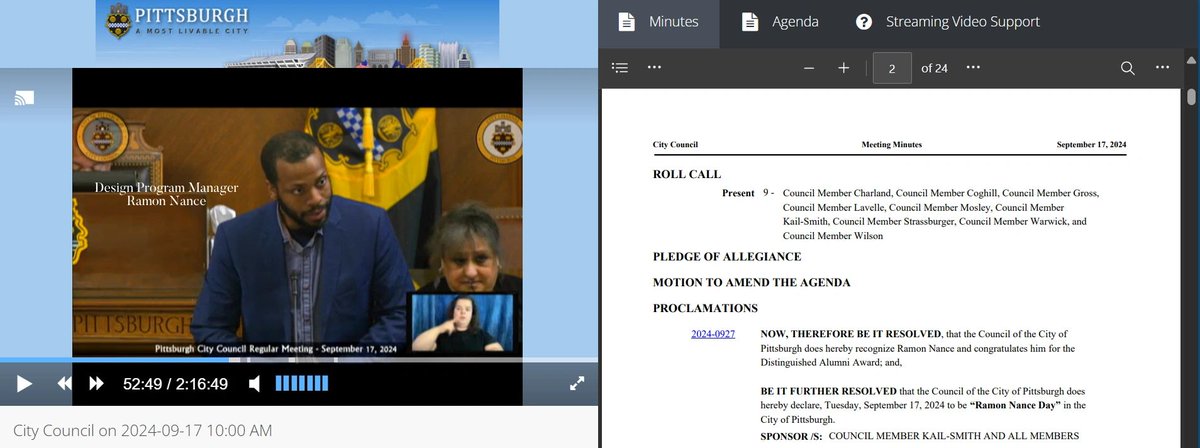
Task: Open PDF viewer overflow menu at right
Action: 1162,68
